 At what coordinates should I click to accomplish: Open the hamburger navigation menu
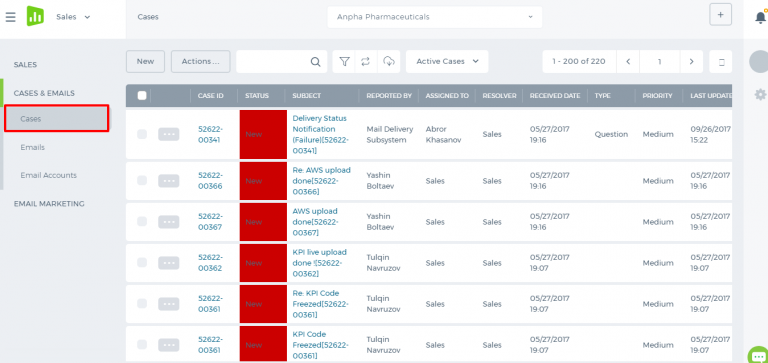pyautogui.click(x=10, y=17)
